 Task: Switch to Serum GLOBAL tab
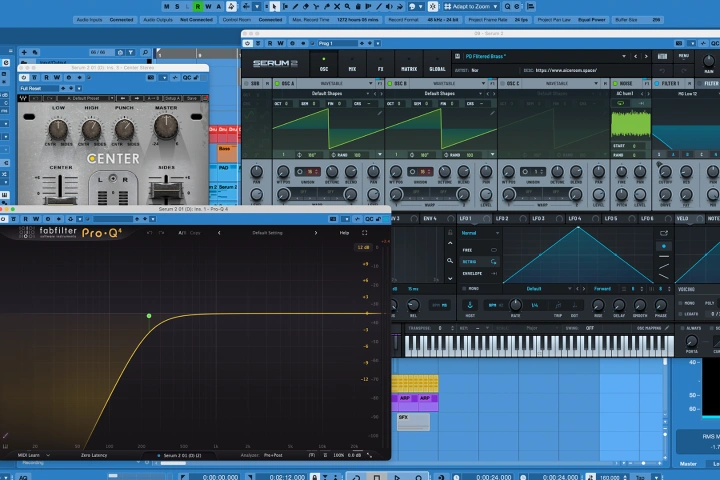(437, 64)
